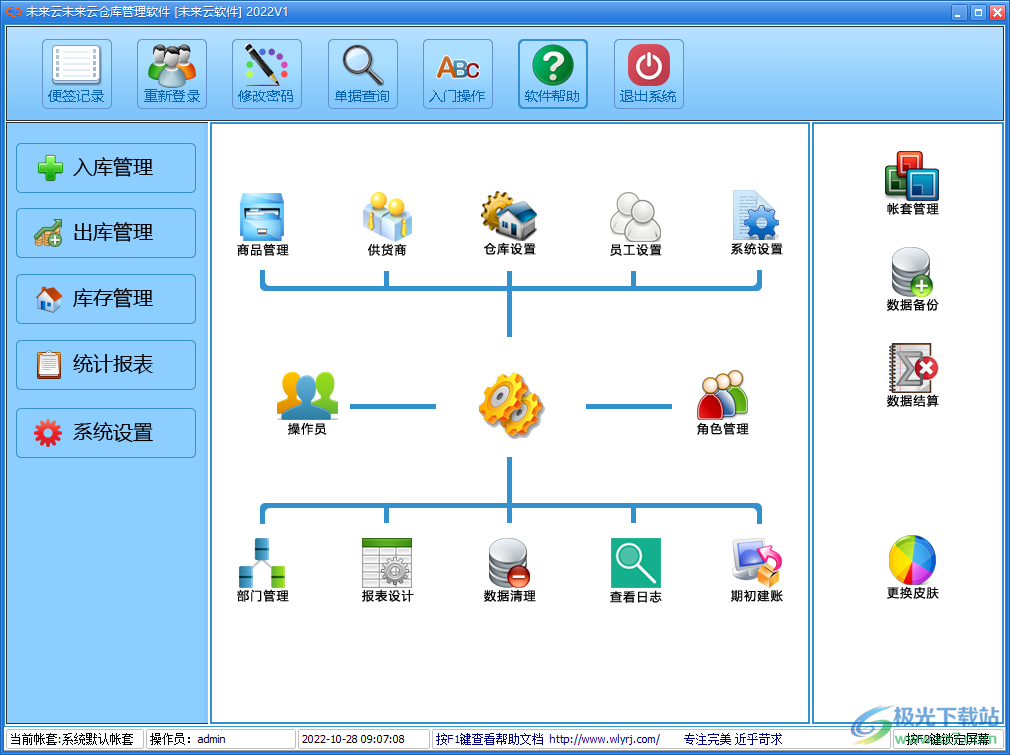
Task: Open 查看日志 view log icon
Action: pos(636,571)
